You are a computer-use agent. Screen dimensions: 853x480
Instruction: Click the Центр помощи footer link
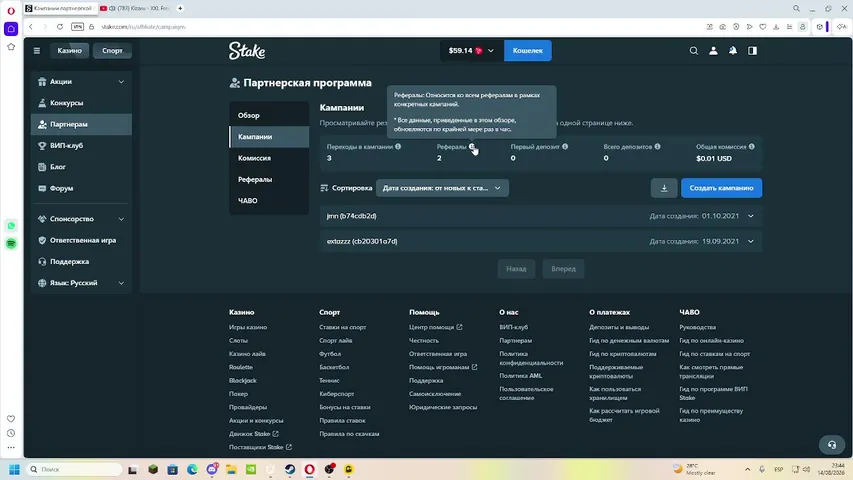pos(435,327)
